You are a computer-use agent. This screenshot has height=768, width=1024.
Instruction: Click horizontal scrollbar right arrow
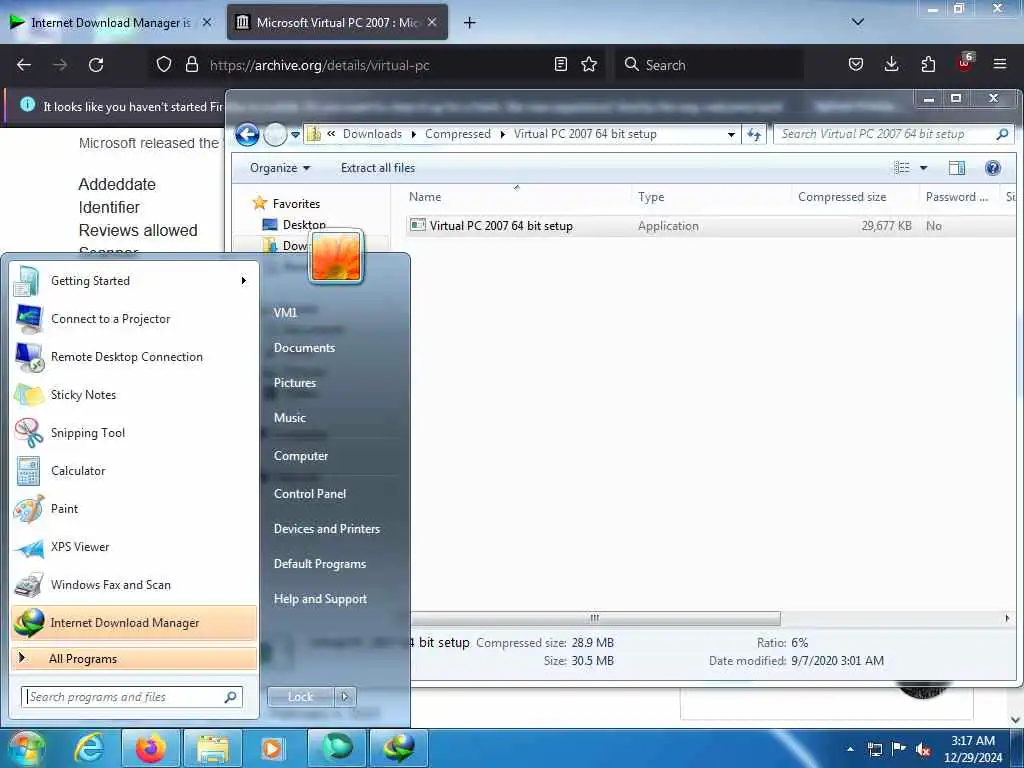coord(1006,618)
